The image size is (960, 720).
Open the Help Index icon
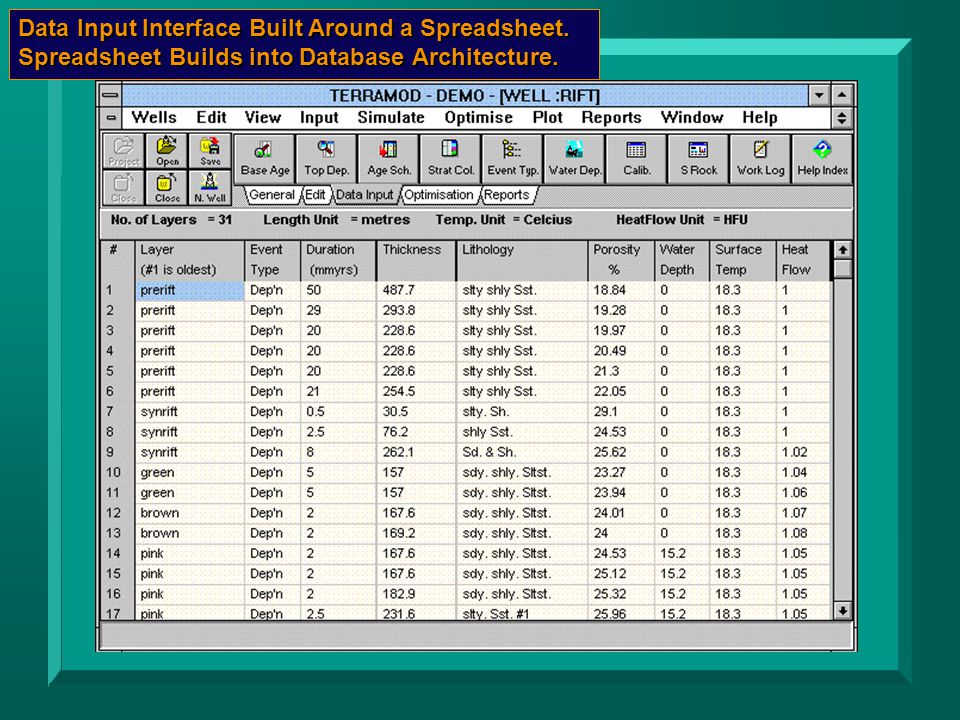pos(822,159)
